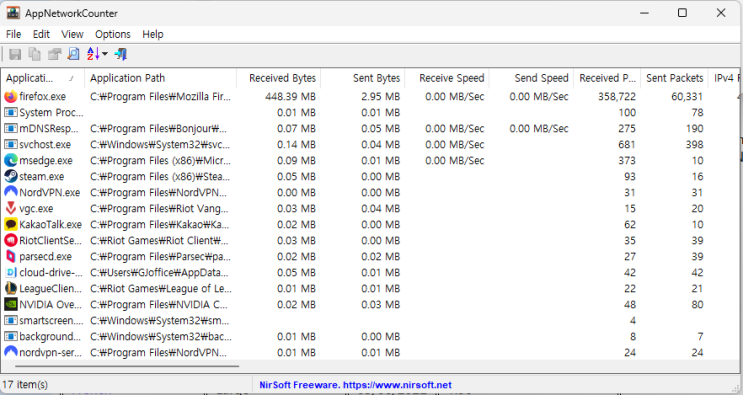Click the AppNetworkCounter title bar icon
The image size is (743, 395).
(13, 13)
